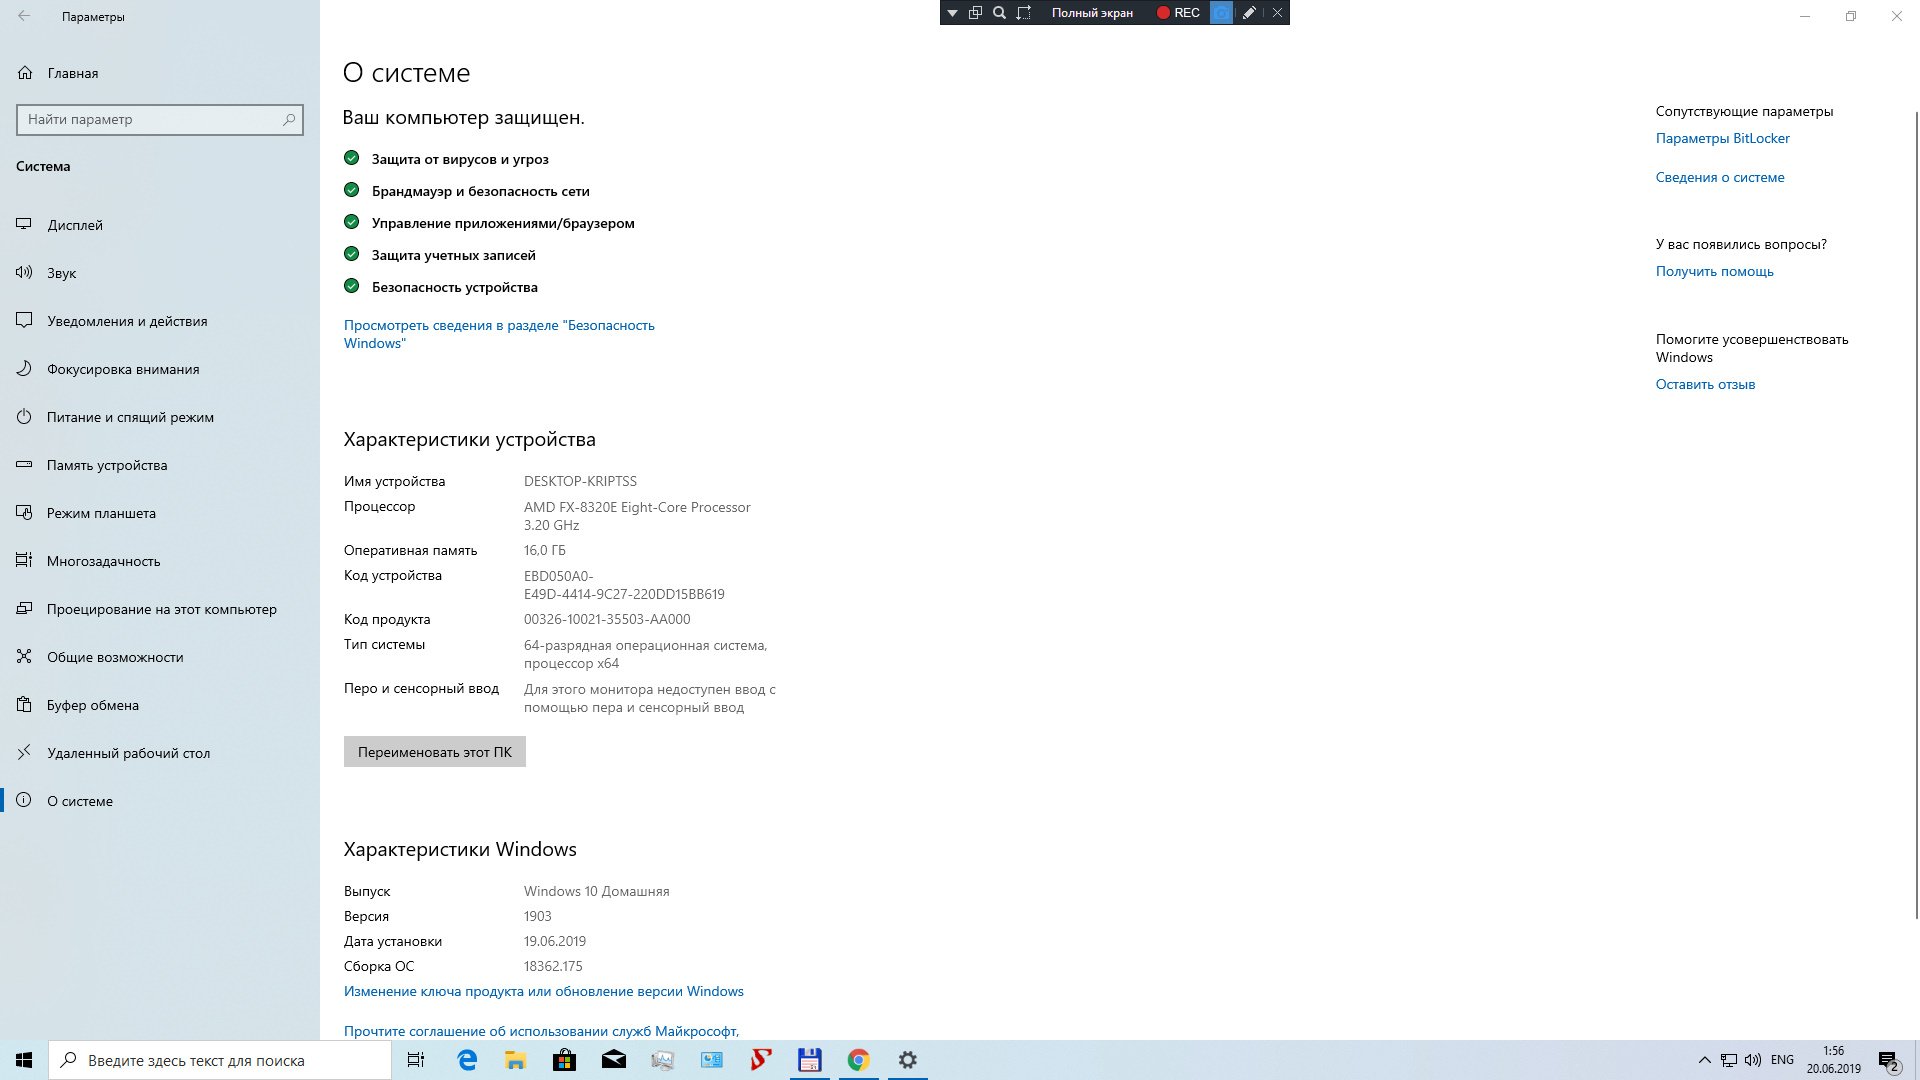
Task: Go to Фокусировка внимания section
Action: click(x=122, y=369)
